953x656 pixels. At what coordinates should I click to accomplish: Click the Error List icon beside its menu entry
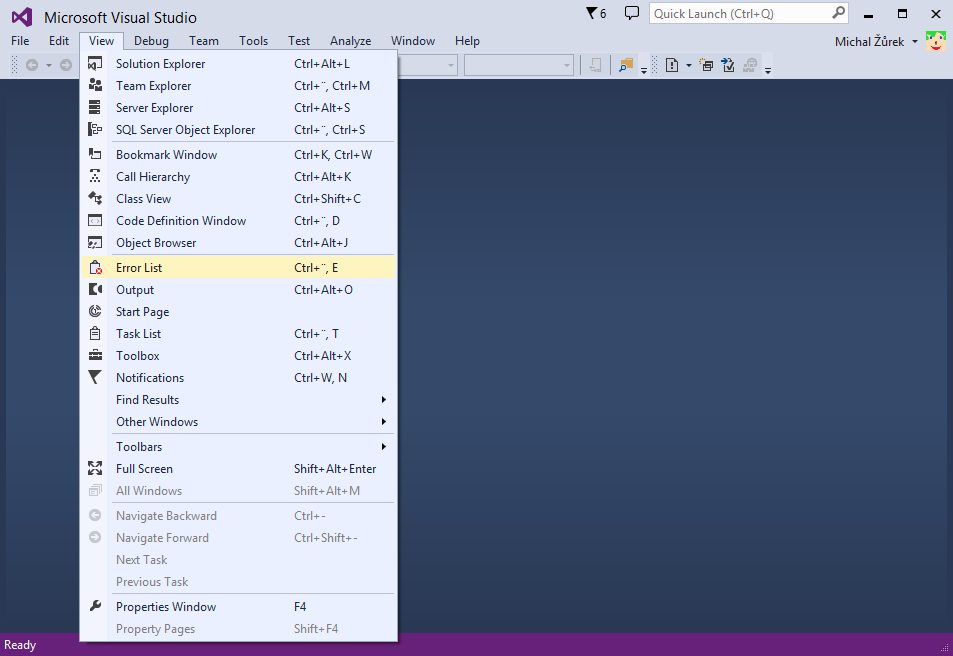click(96, 267)
